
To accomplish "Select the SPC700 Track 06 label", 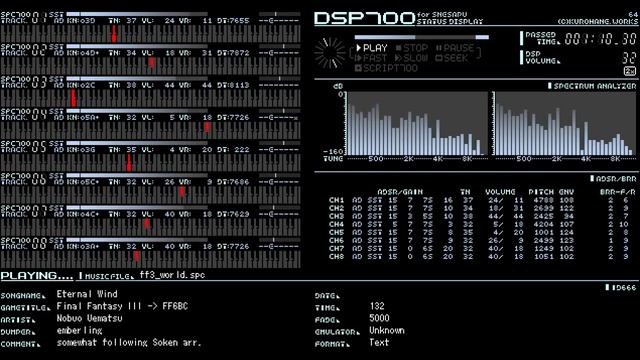I will tap(24, 178).
